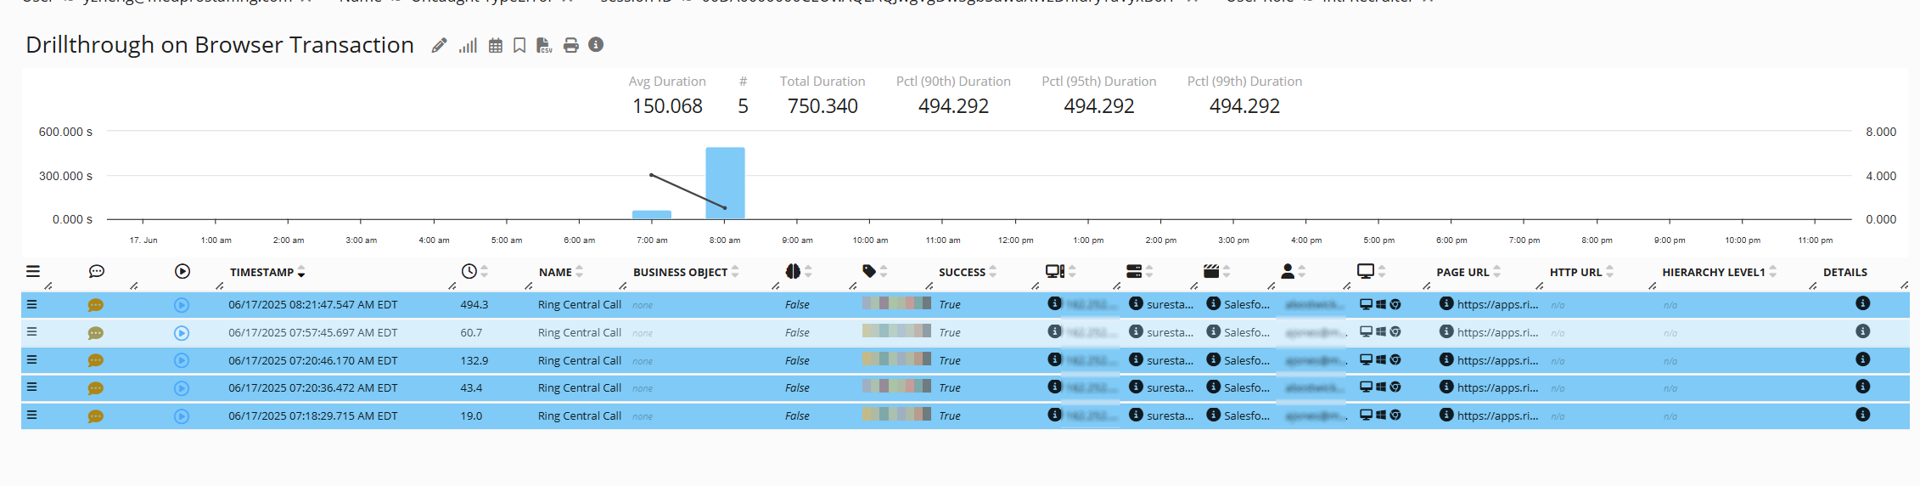Screen dimensions: 1920x486
Task: Open the info icon next to printer
Action: (x=596, y=45)
